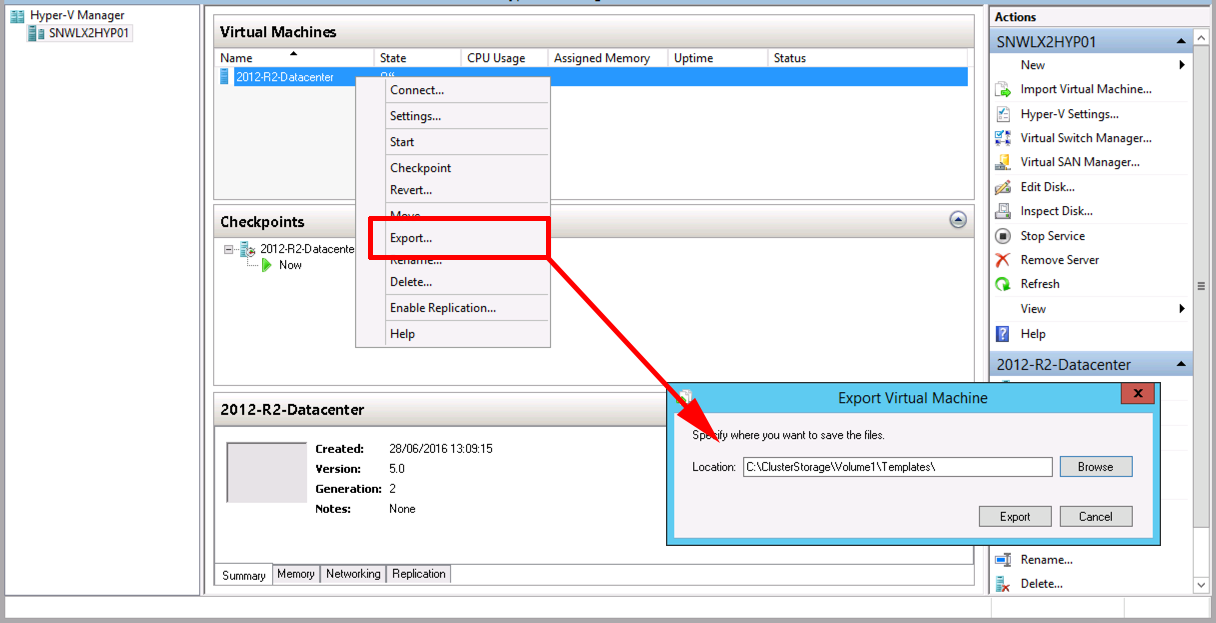
Task: Click the Import Virtual Machine icon
Action: 1003,89
